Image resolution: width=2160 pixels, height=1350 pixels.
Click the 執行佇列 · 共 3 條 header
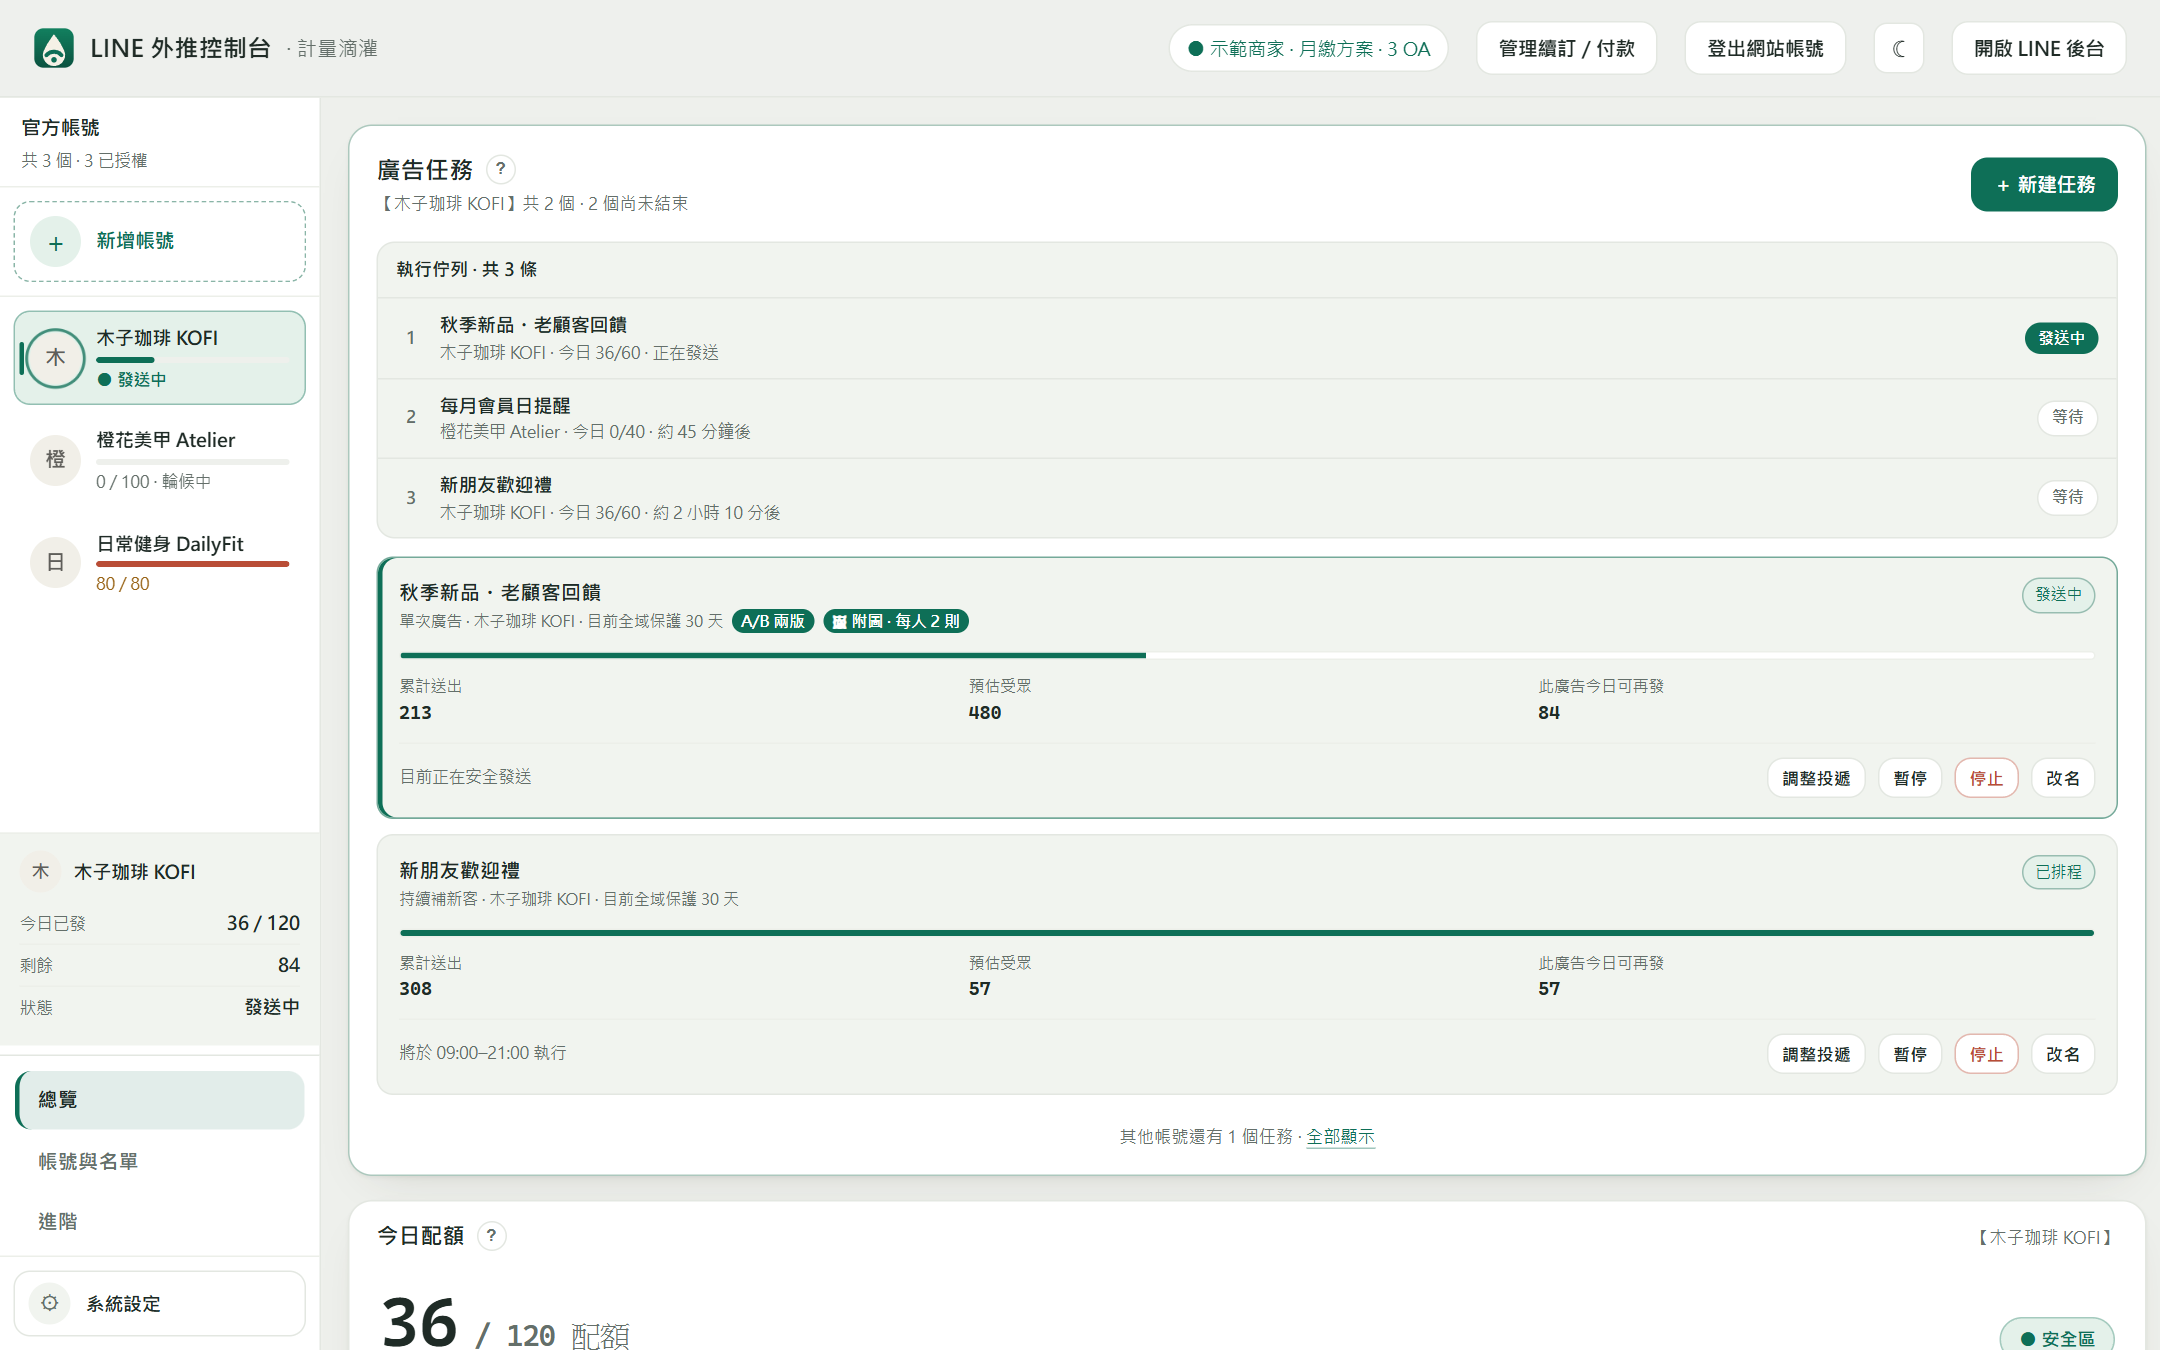467,269
